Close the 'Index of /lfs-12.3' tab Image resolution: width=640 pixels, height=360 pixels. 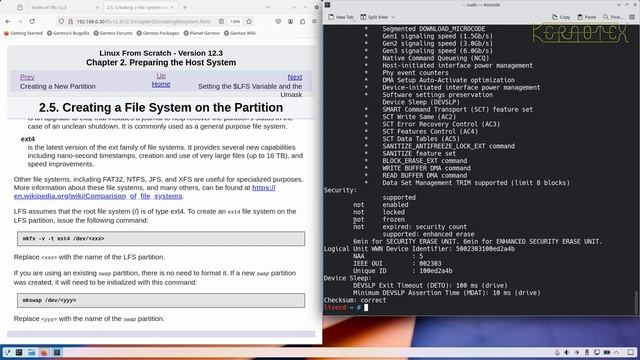click(97, 7)
